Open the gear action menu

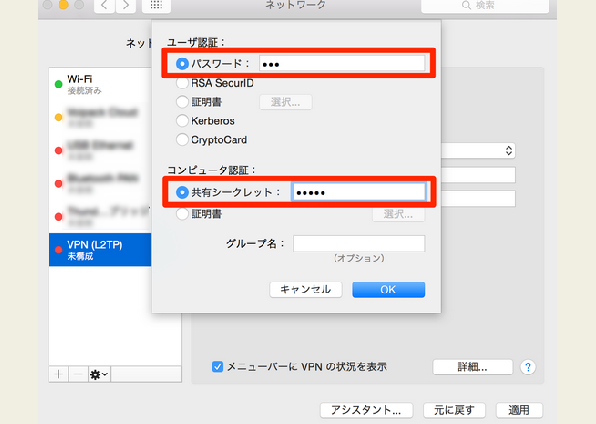99,375
